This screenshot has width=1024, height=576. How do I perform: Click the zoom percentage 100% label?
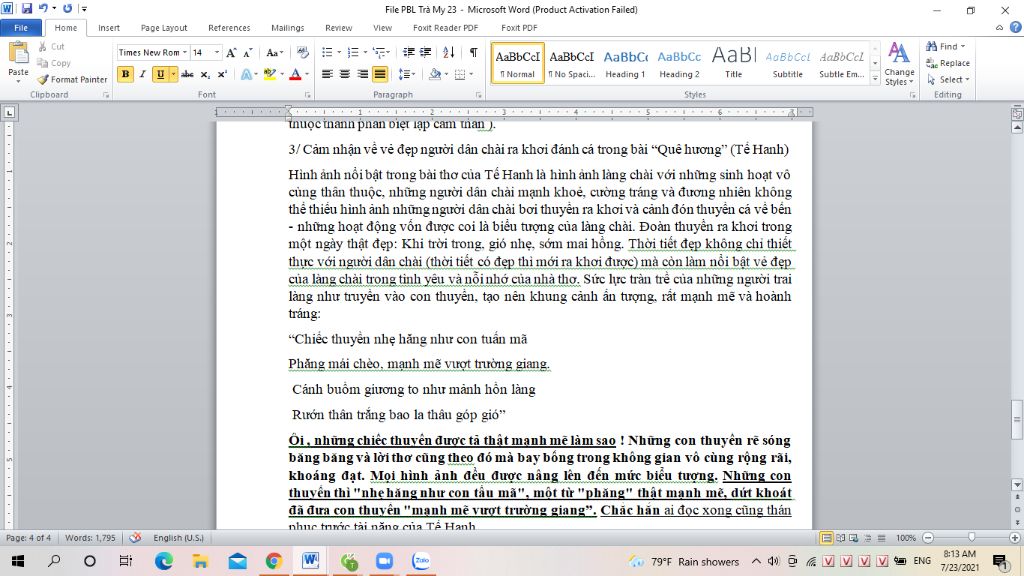pyautogui.click(x=906, y=537)
